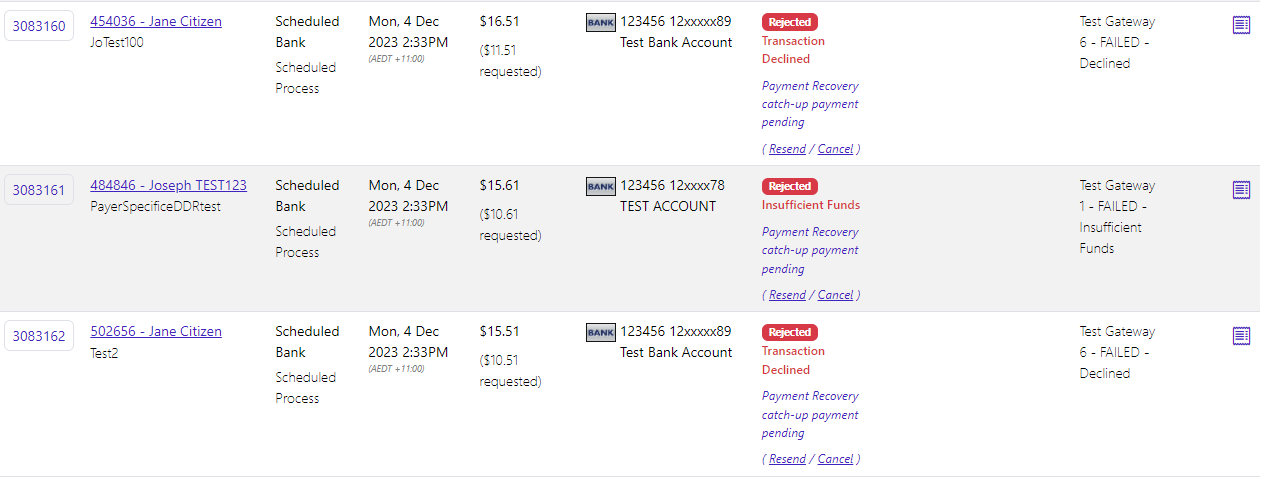Image resolution: width=1268 pixels, height=477 pixels.
Task: Click bank icon in the 3083162 row
Action: point(600,332)
